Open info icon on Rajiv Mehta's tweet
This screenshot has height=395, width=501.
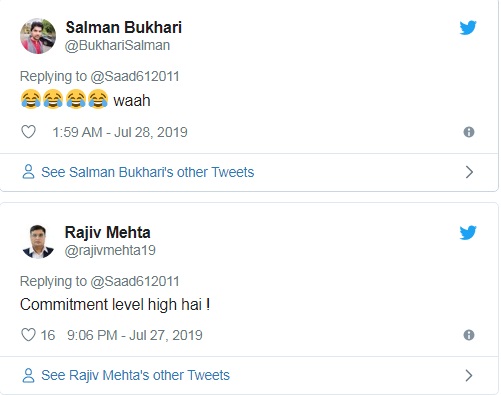pyautogui.click(x=469, y=335)
